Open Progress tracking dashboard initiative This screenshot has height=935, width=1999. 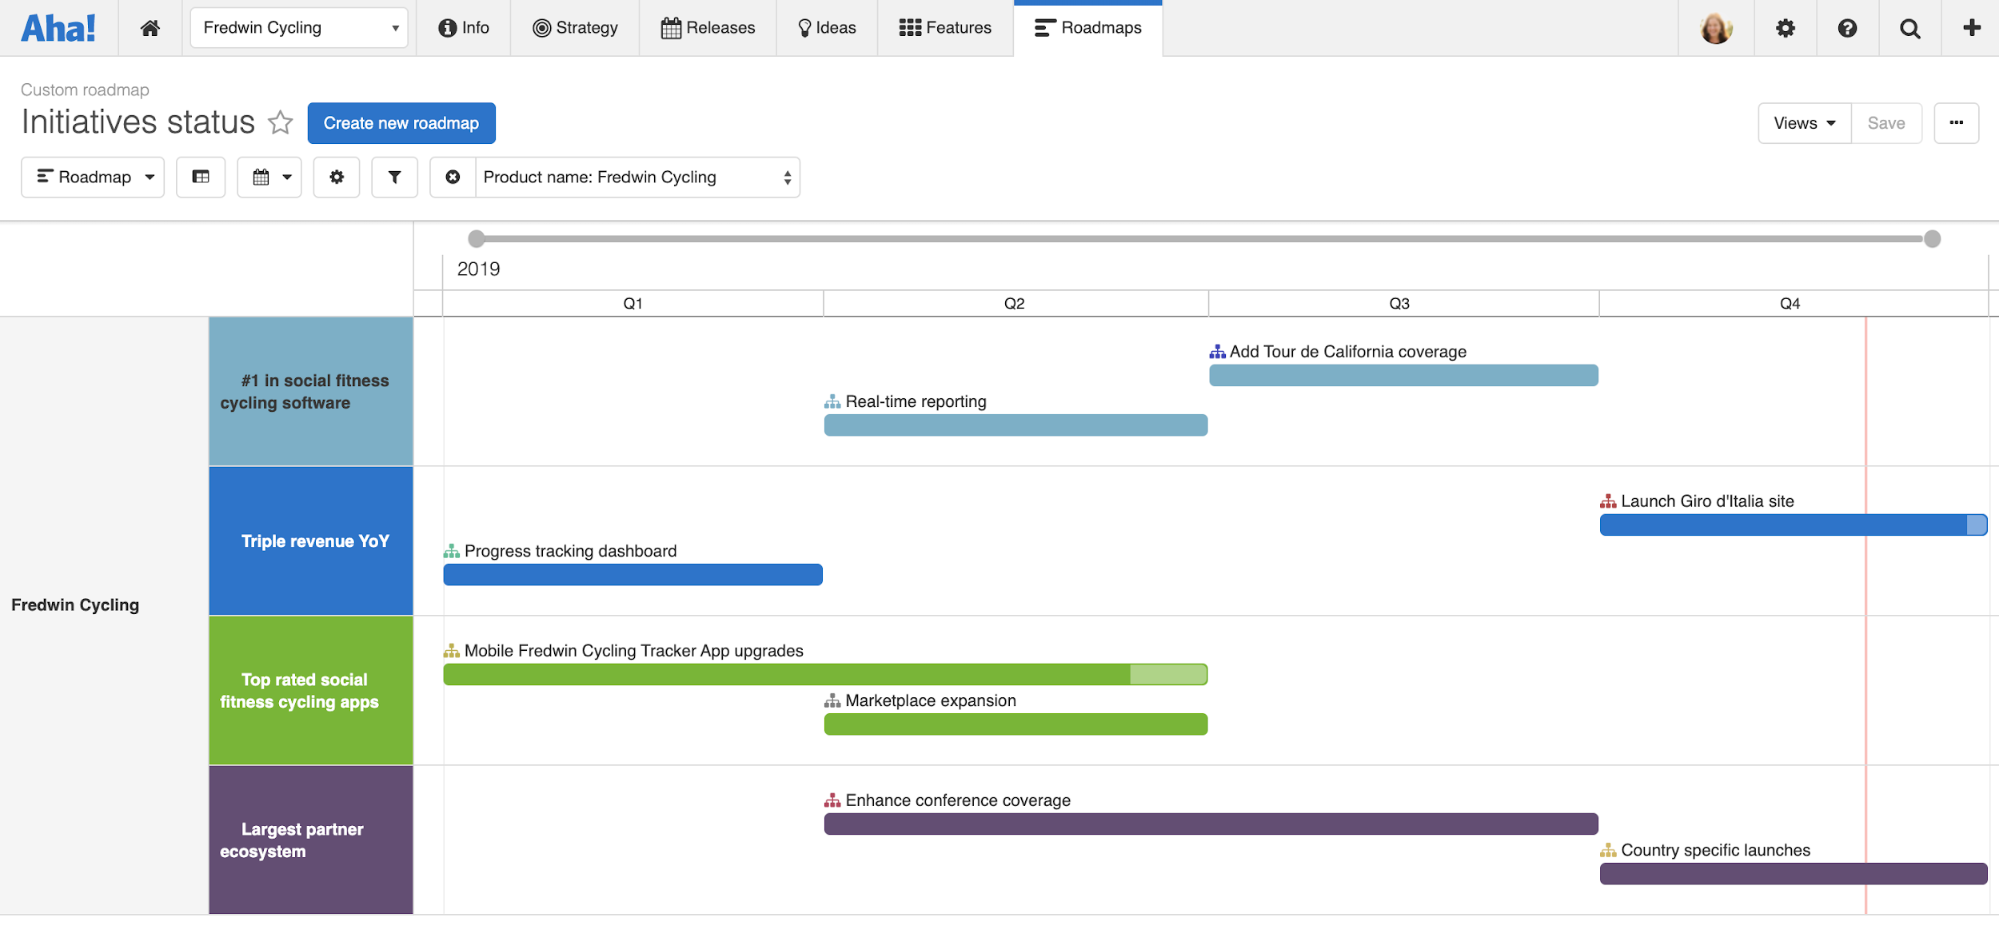[570, 552]
